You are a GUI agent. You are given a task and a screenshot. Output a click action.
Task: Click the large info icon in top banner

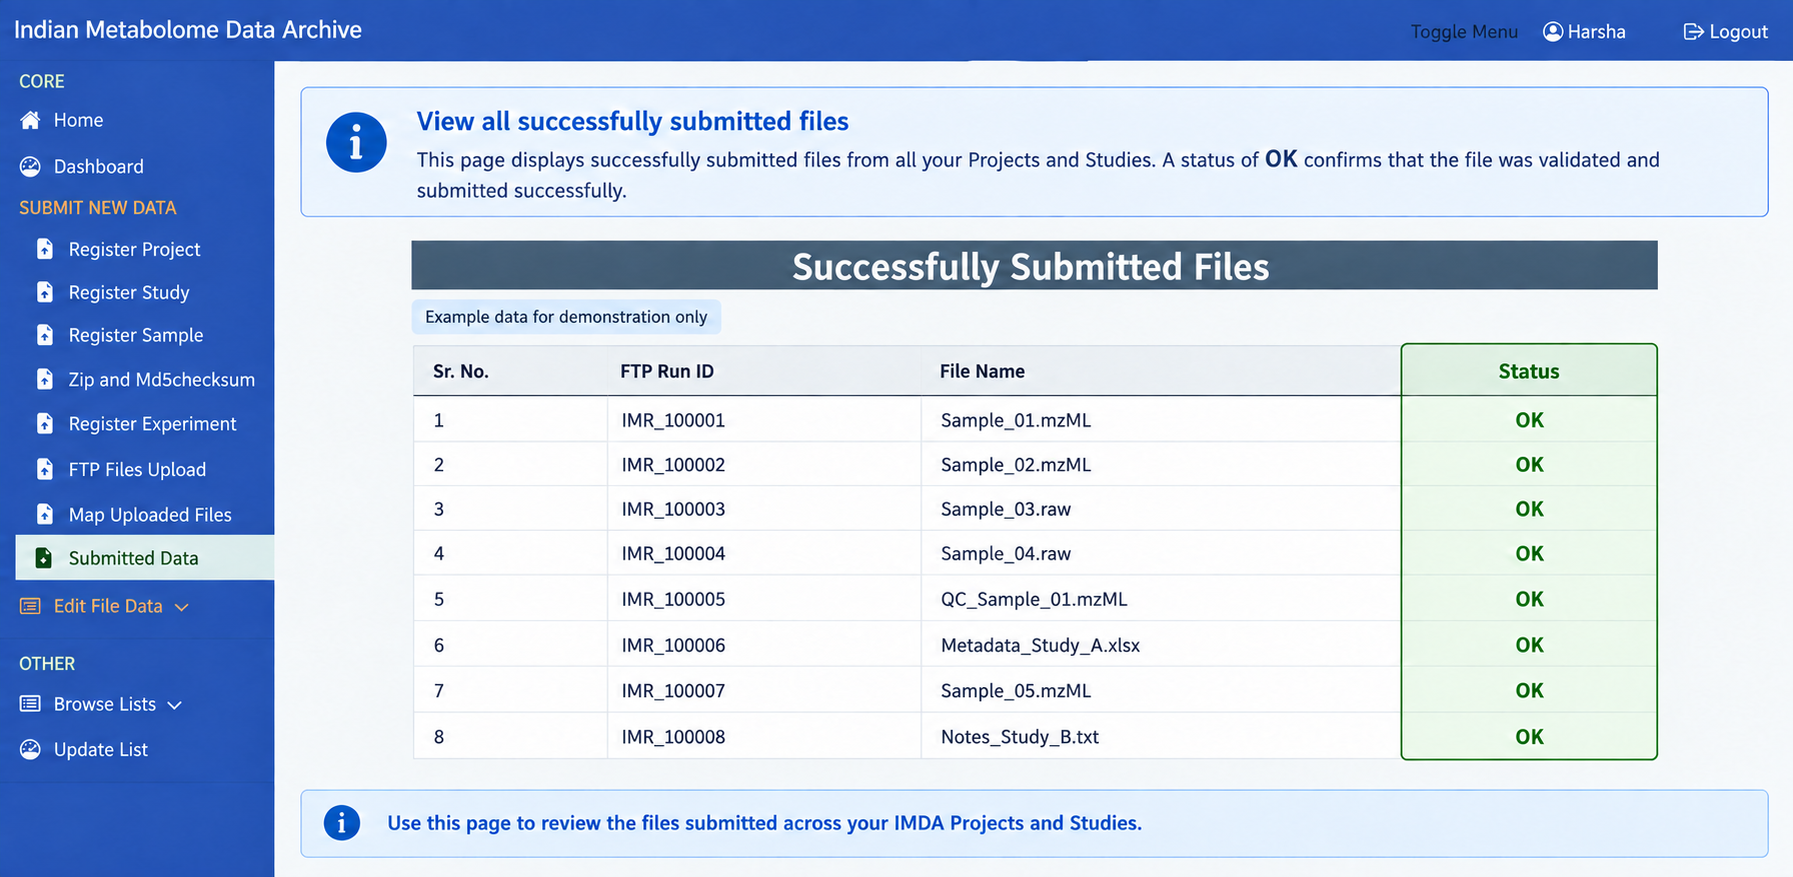(x=356, y=142)
